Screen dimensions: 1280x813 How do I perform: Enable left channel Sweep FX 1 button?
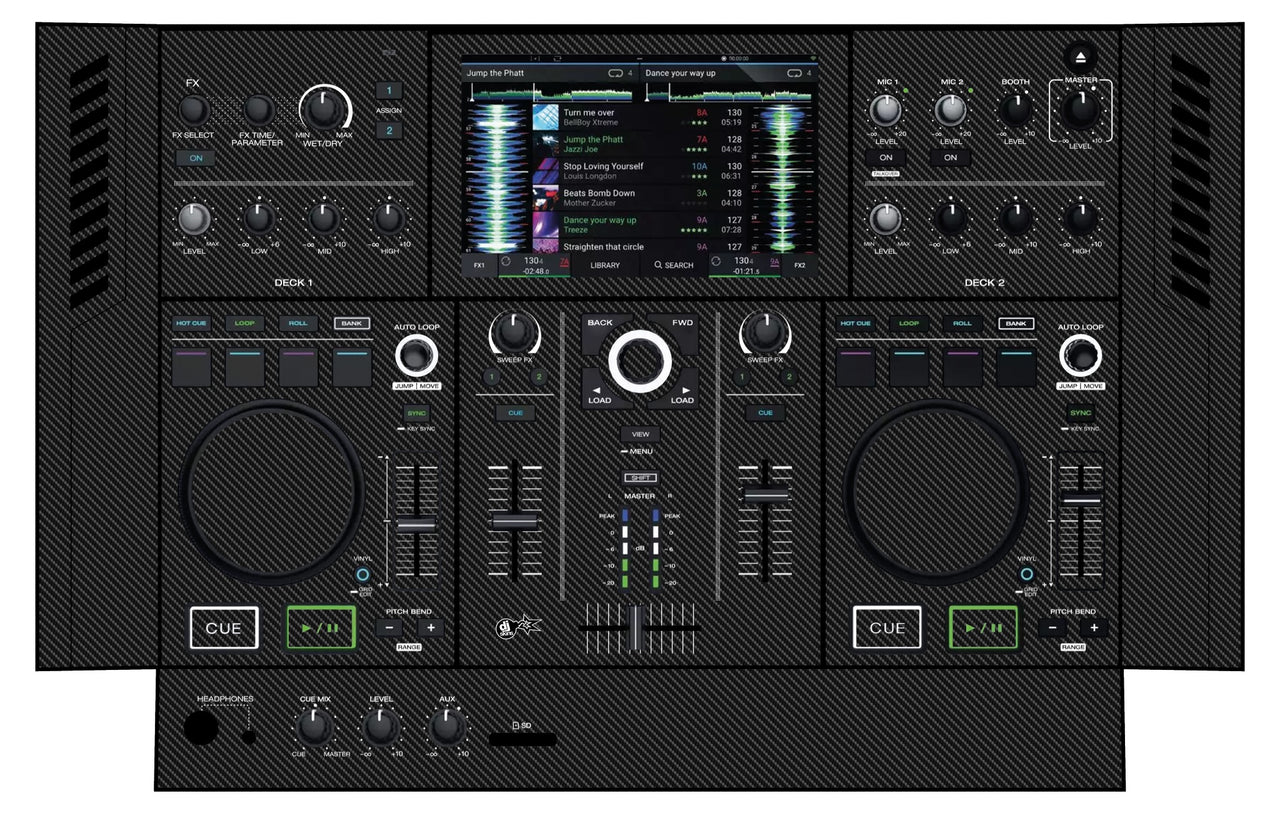point(491,377)
